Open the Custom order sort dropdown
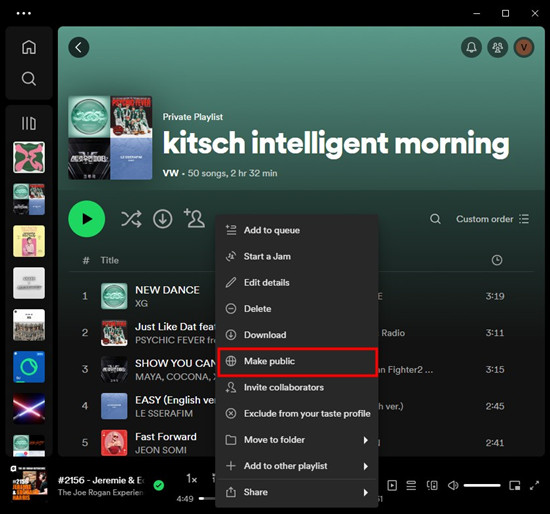Screen dimensions: 550x514 (x=492, y=219)
